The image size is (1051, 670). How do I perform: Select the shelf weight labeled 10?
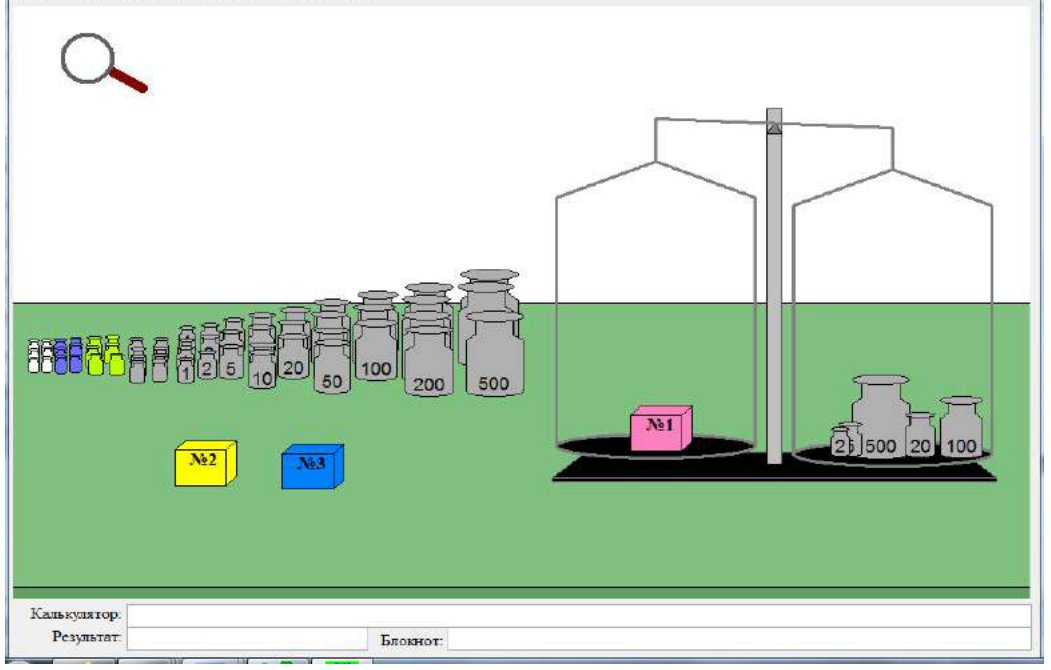[262, 371]
